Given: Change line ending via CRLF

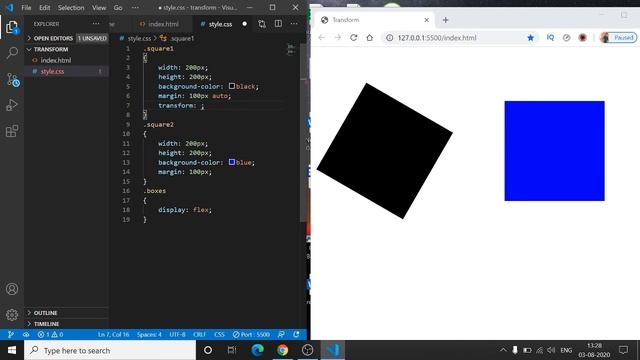Looking at the screenshot, I should point(199,334).
